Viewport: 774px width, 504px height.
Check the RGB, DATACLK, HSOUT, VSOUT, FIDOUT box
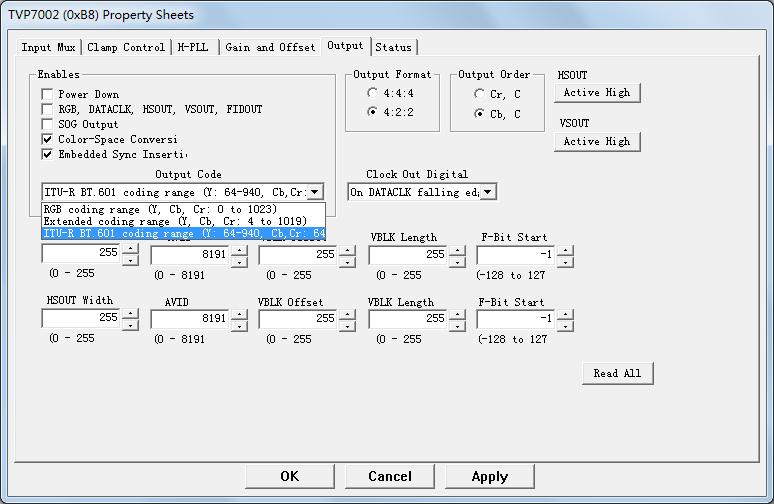(x=47, y=109)
